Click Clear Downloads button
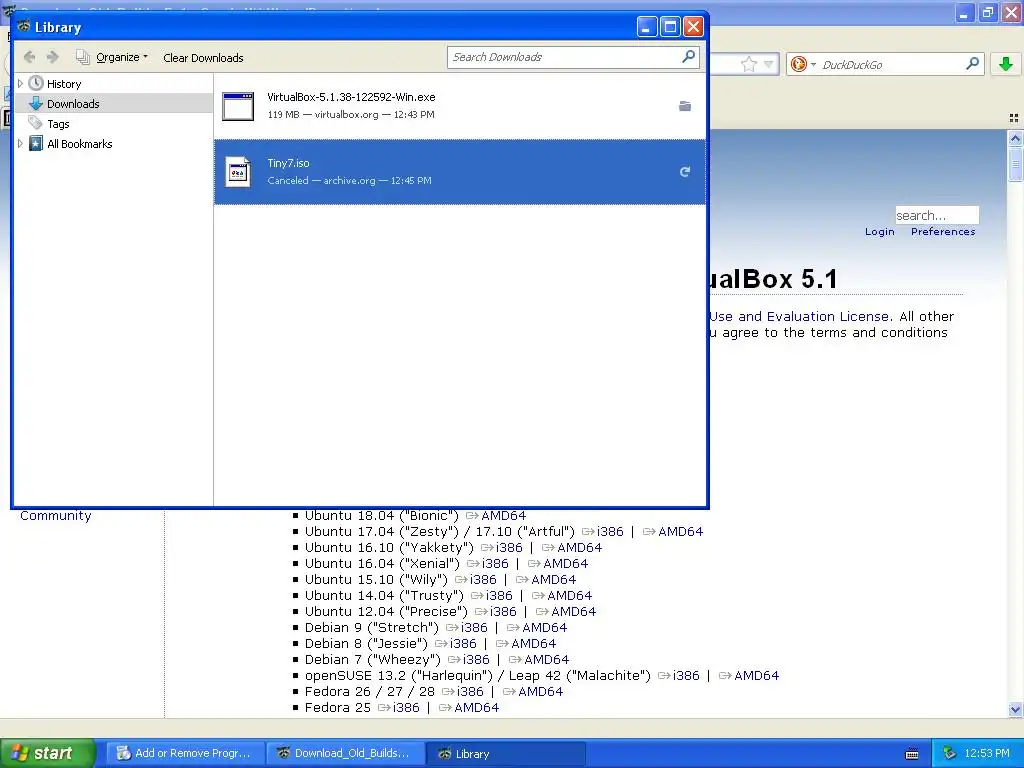The width and height of the screenshot is (1024, 768). point(203,57)
